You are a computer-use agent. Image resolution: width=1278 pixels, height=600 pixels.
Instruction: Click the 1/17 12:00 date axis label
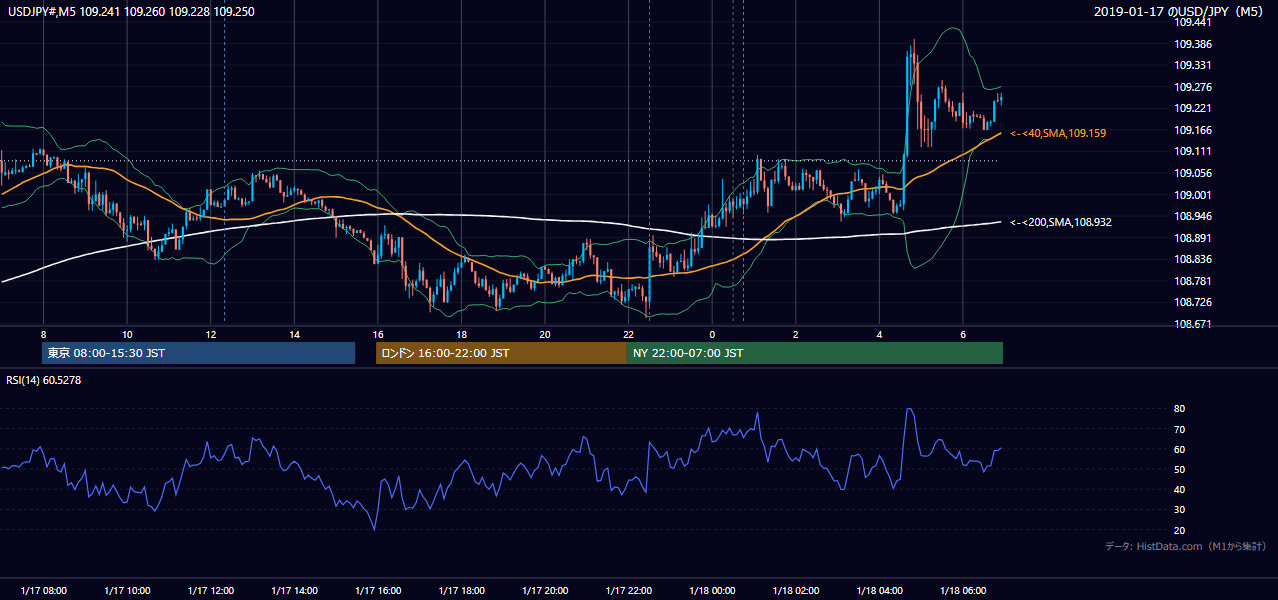click(x=211, y=591)
